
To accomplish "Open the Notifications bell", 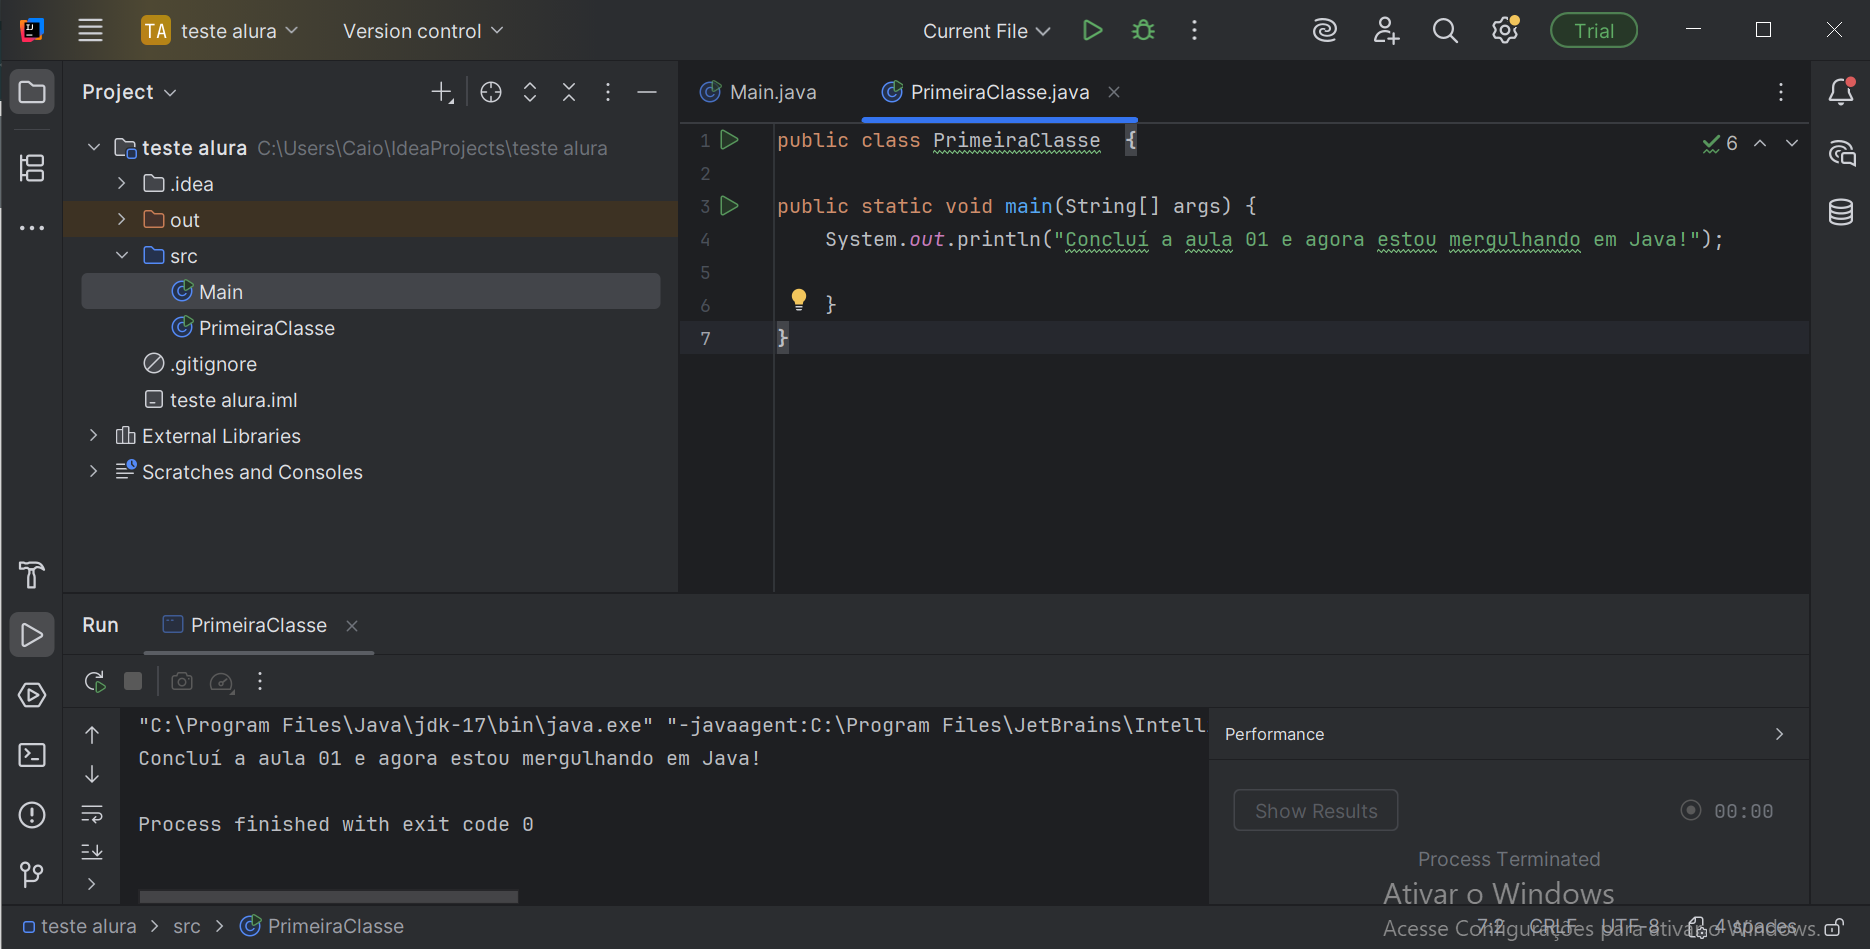I will [1841, 92].
